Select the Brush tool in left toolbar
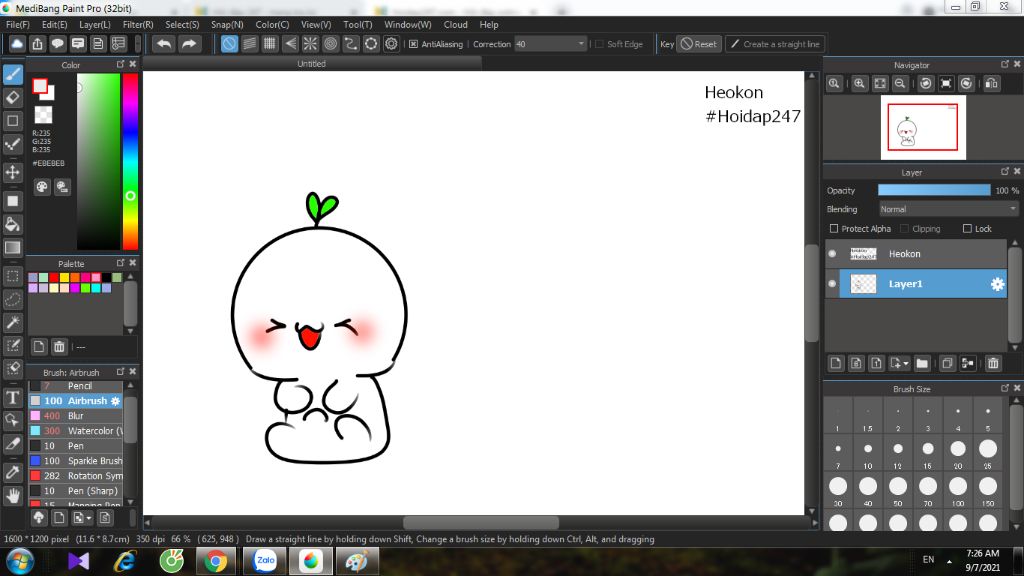This screenshot has width=1024, height=576. pos(13,74)
